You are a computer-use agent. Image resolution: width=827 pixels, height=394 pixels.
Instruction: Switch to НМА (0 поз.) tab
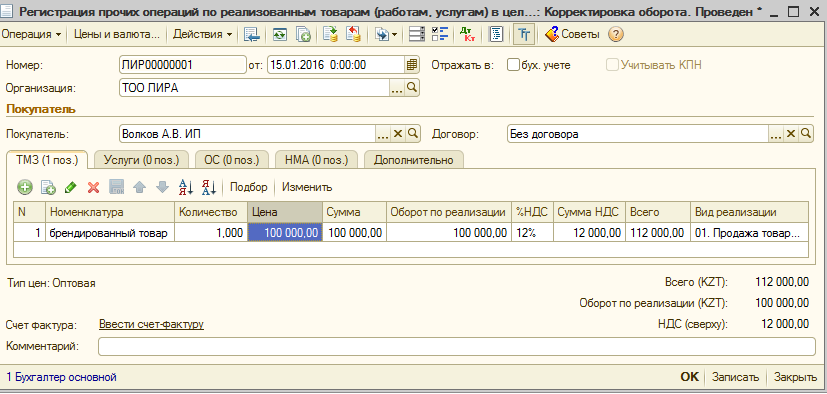[x=316, y=160]
